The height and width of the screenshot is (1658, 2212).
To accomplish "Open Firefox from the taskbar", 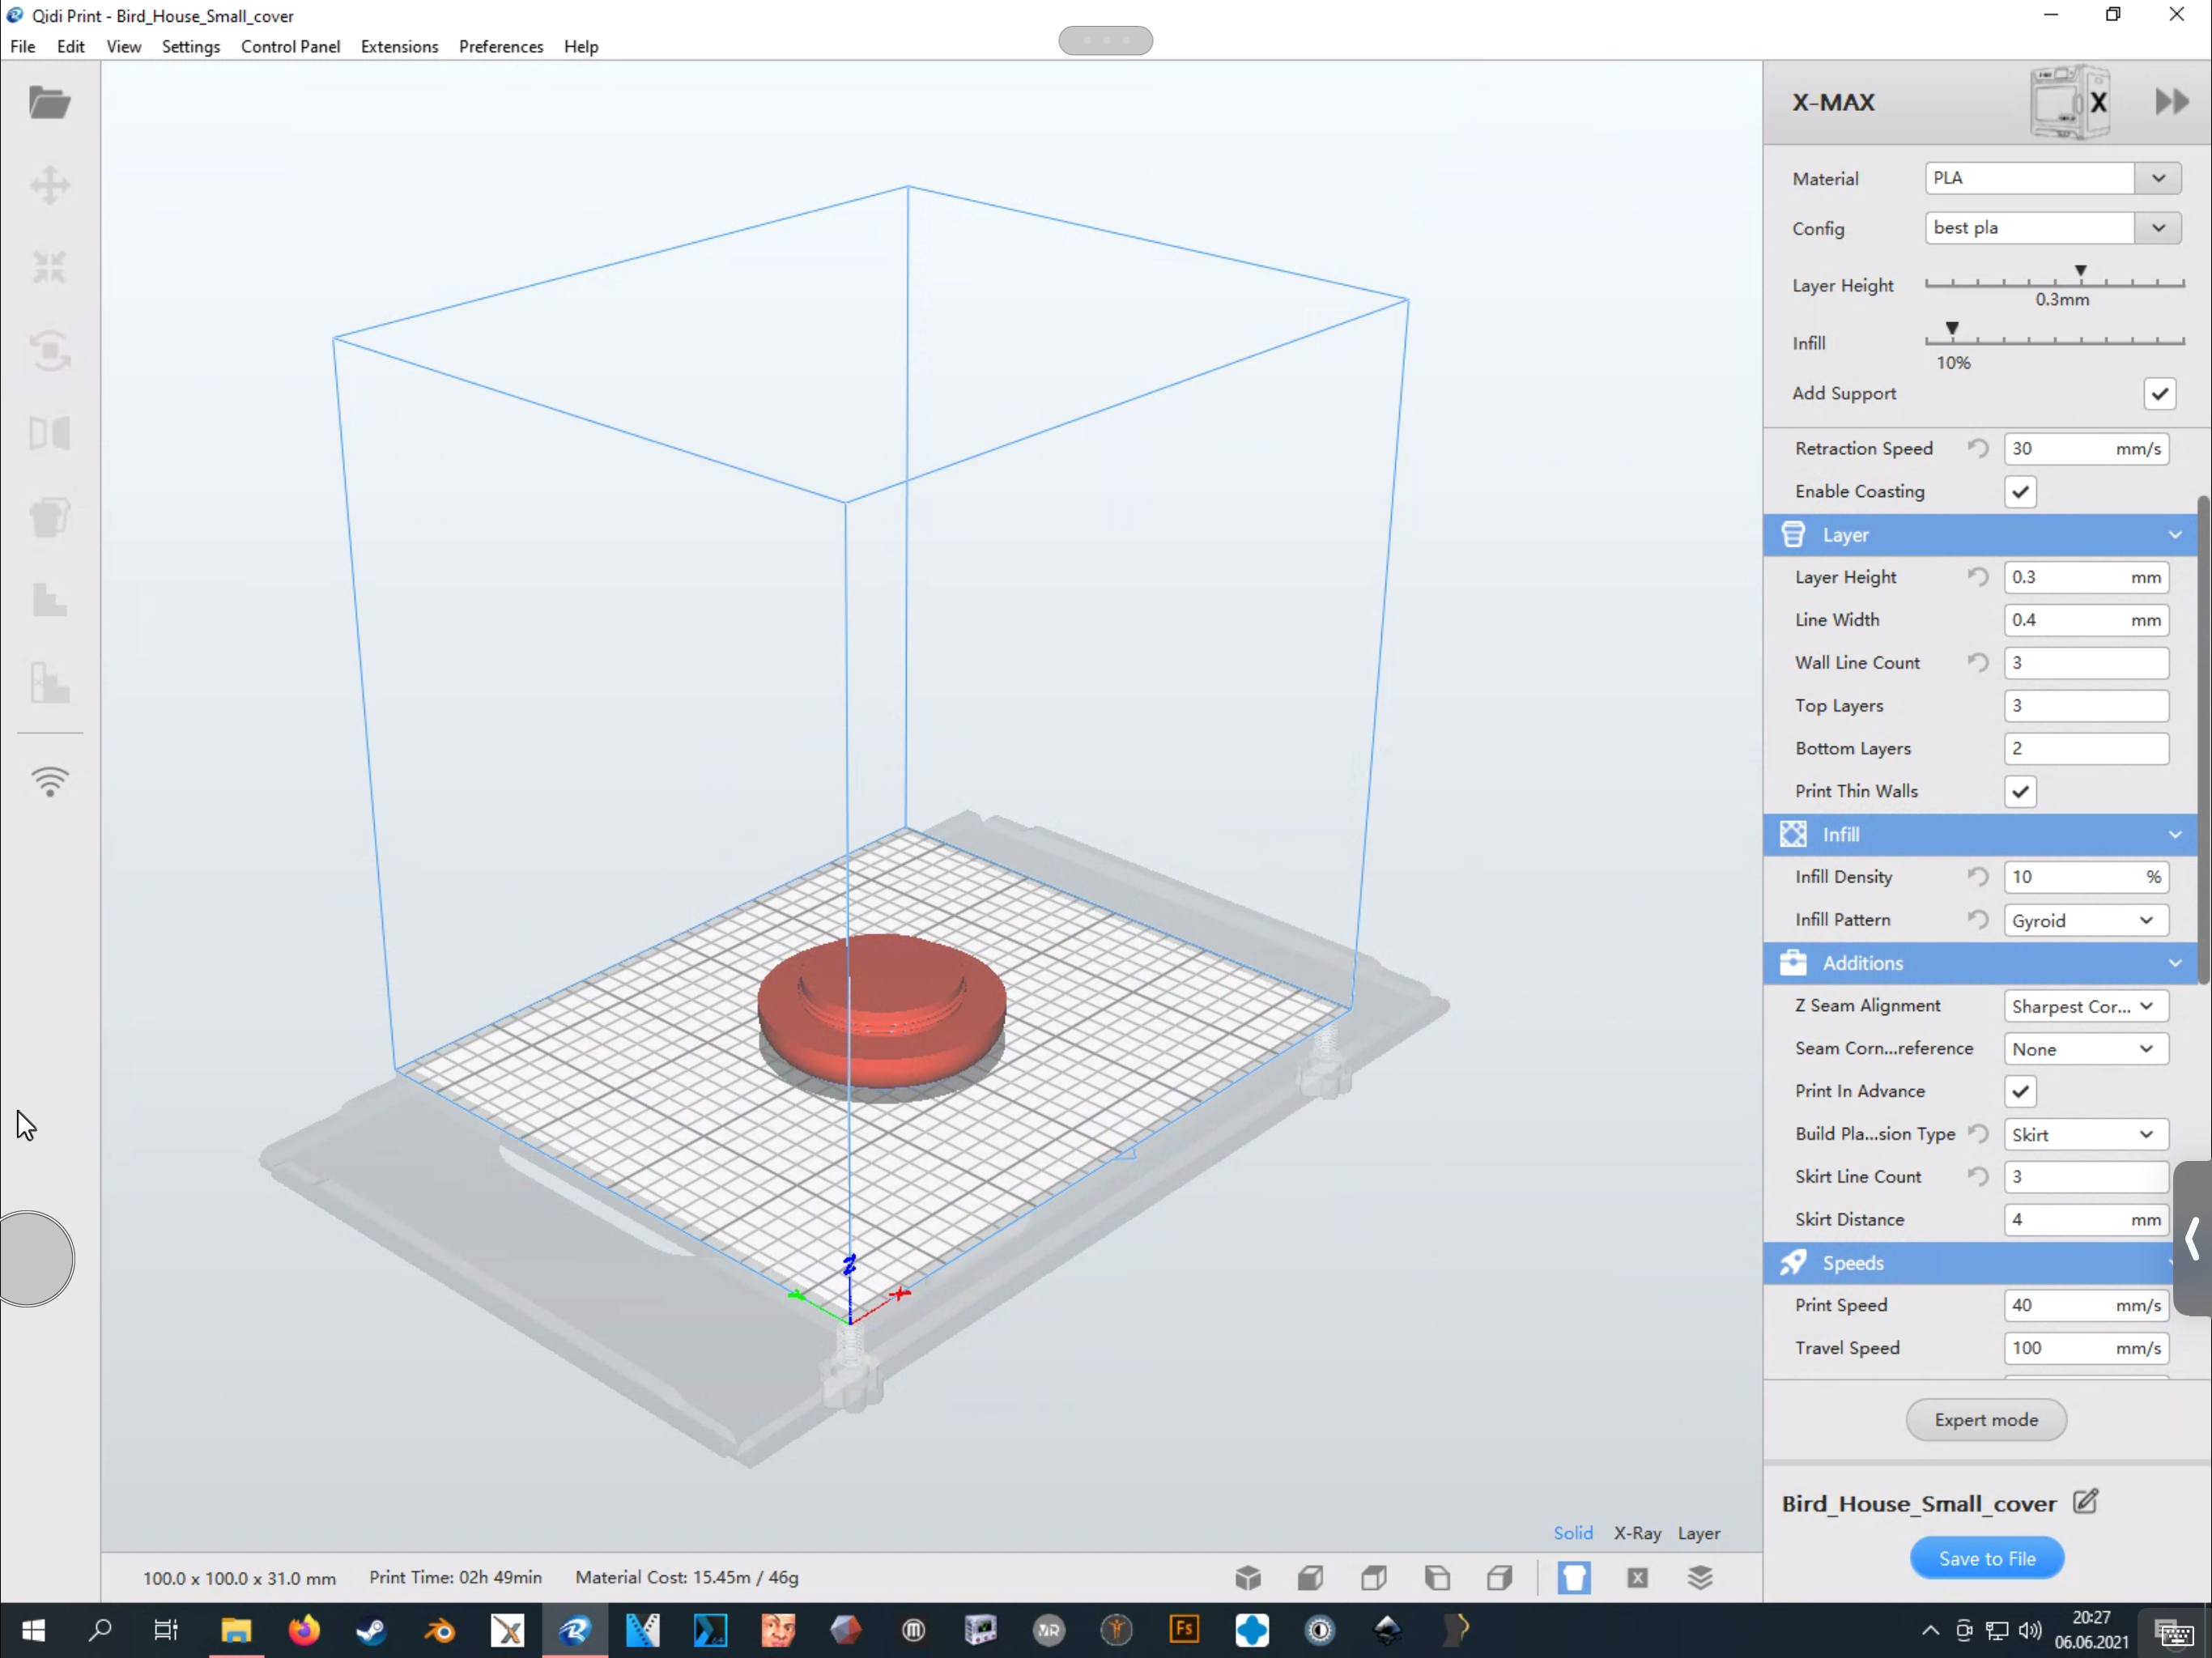I will 304,1631.
